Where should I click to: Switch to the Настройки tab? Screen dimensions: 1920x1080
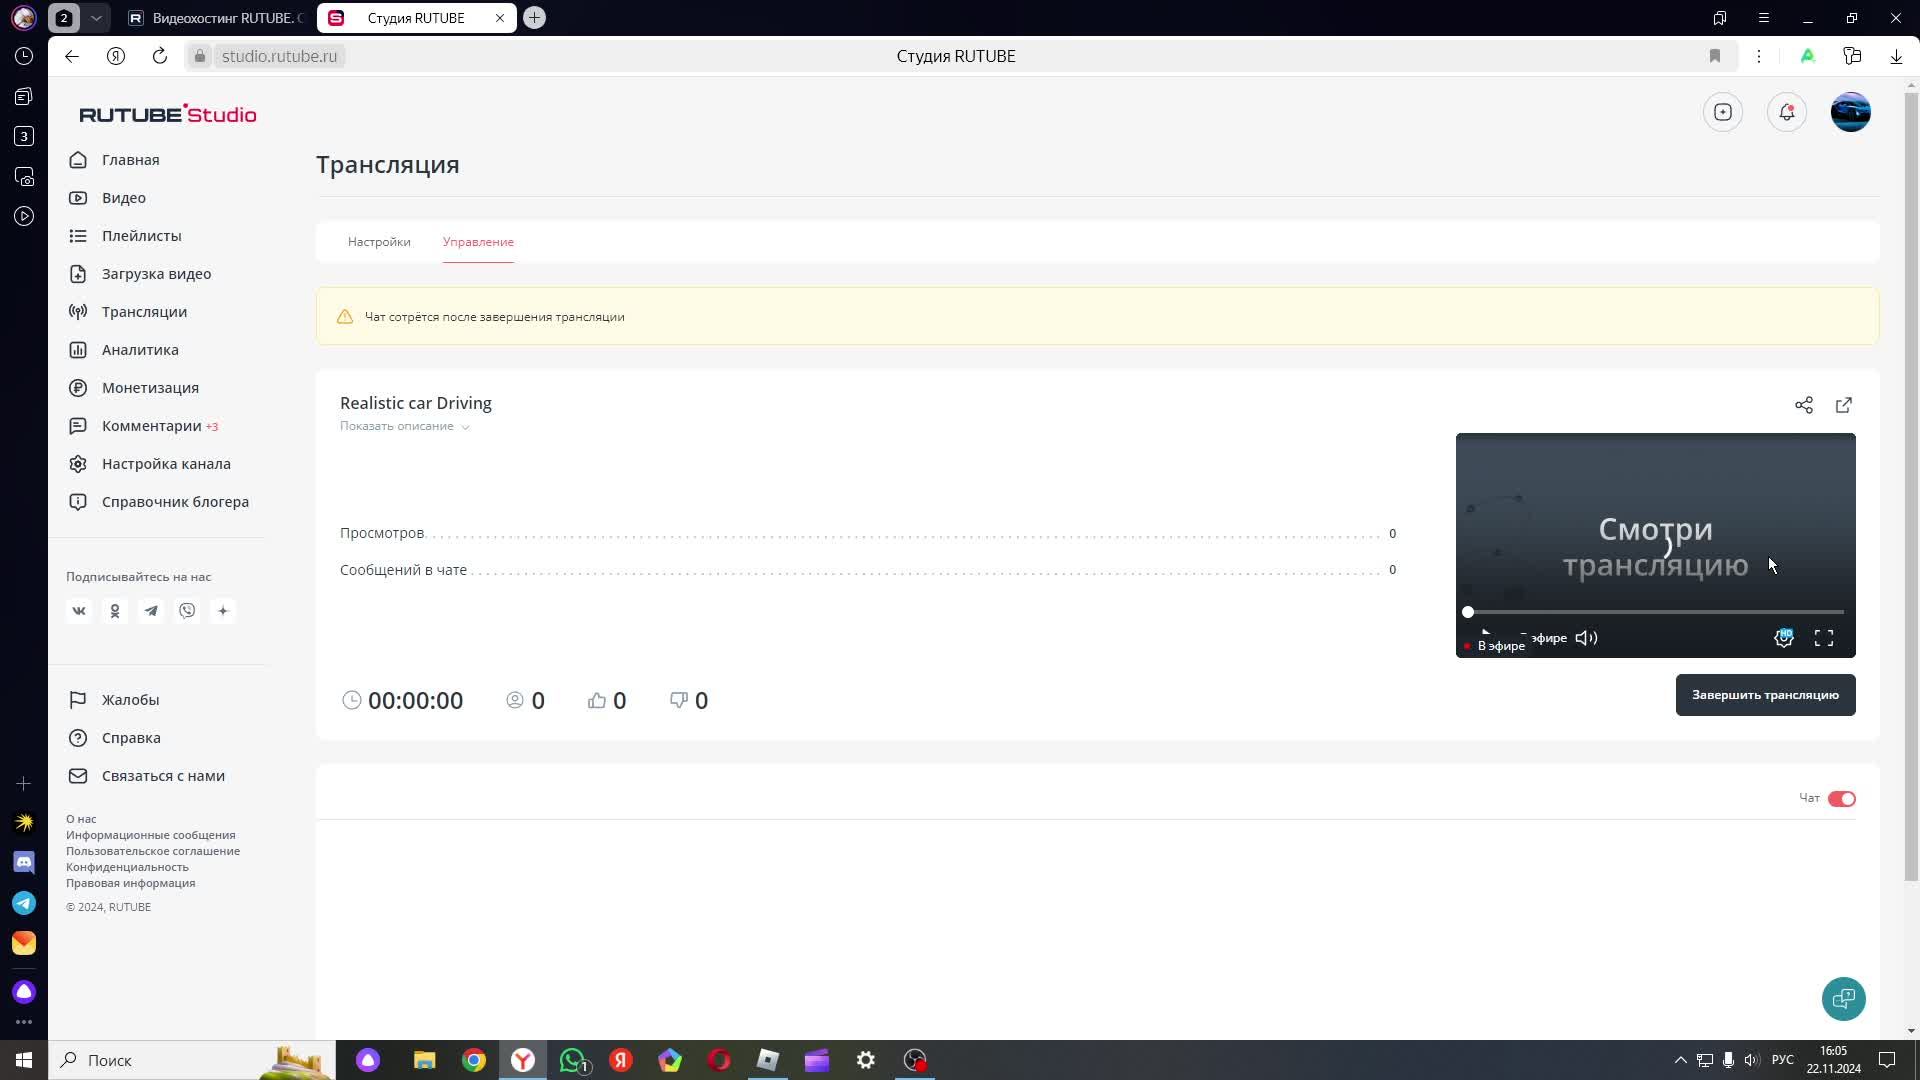point(379,242)
